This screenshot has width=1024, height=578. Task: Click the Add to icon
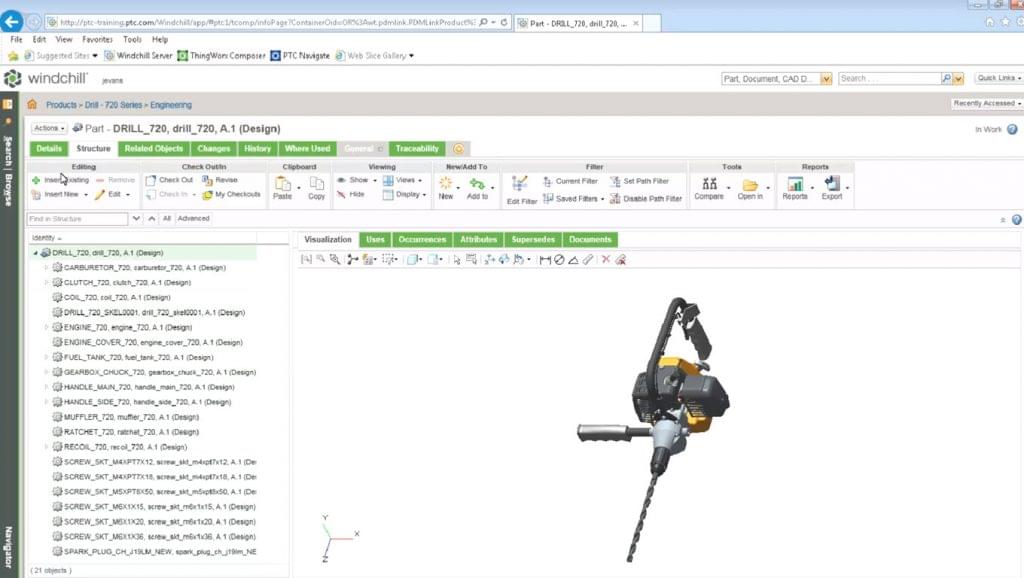[477, 184]
